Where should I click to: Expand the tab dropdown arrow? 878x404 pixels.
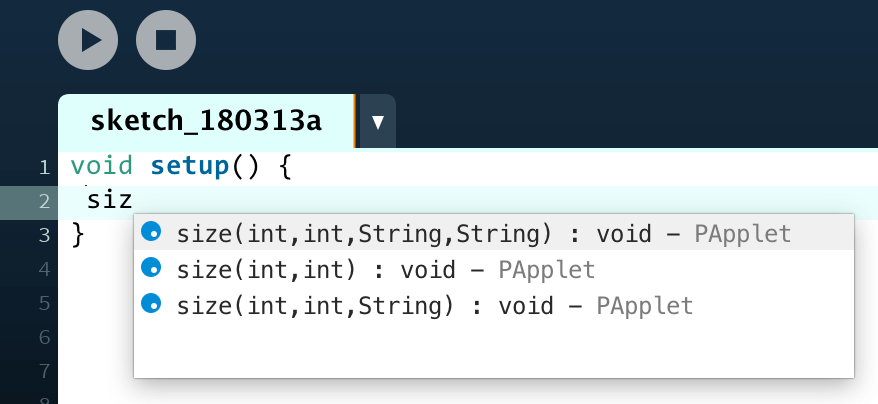pyautogui.click(x=377, y=122)
